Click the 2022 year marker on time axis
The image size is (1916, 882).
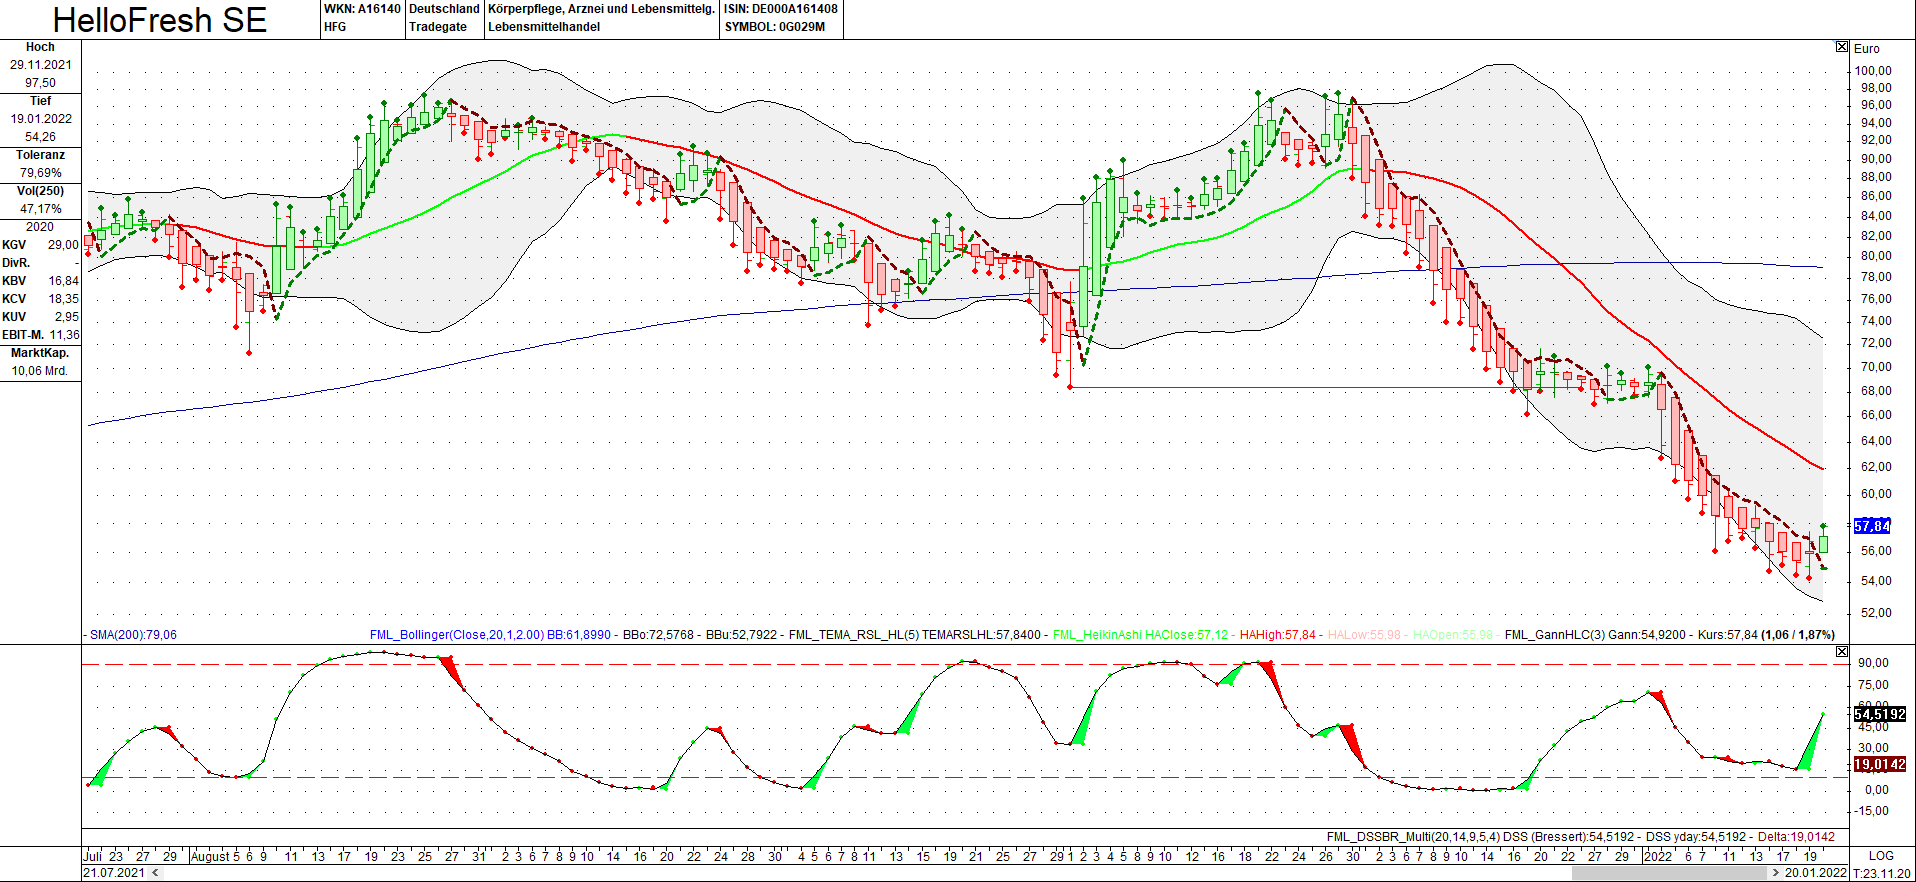click(1658, 856)
